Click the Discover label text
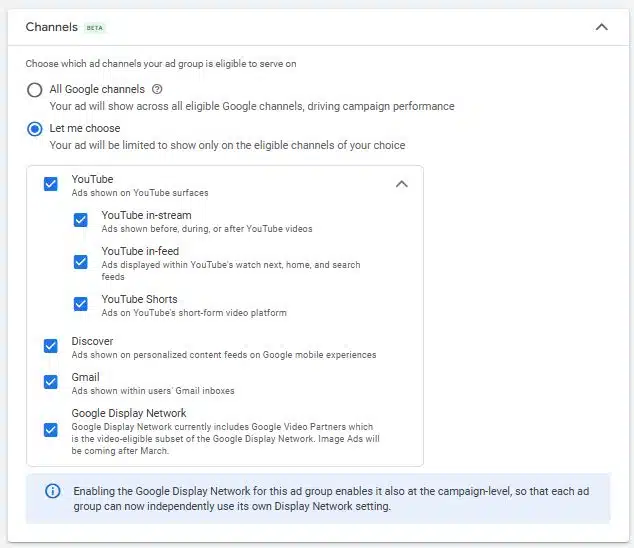This screenshot has width=634, height=548. click(x=92, y=341)
